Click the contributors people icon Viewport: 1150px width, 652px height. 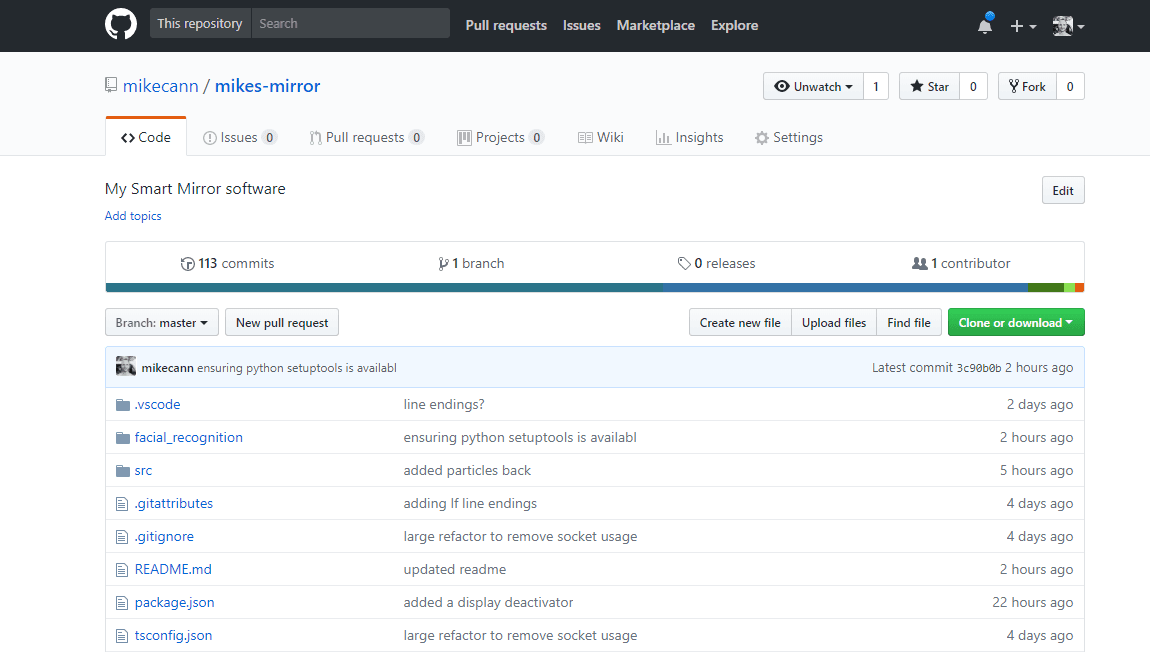coord(919,264)
